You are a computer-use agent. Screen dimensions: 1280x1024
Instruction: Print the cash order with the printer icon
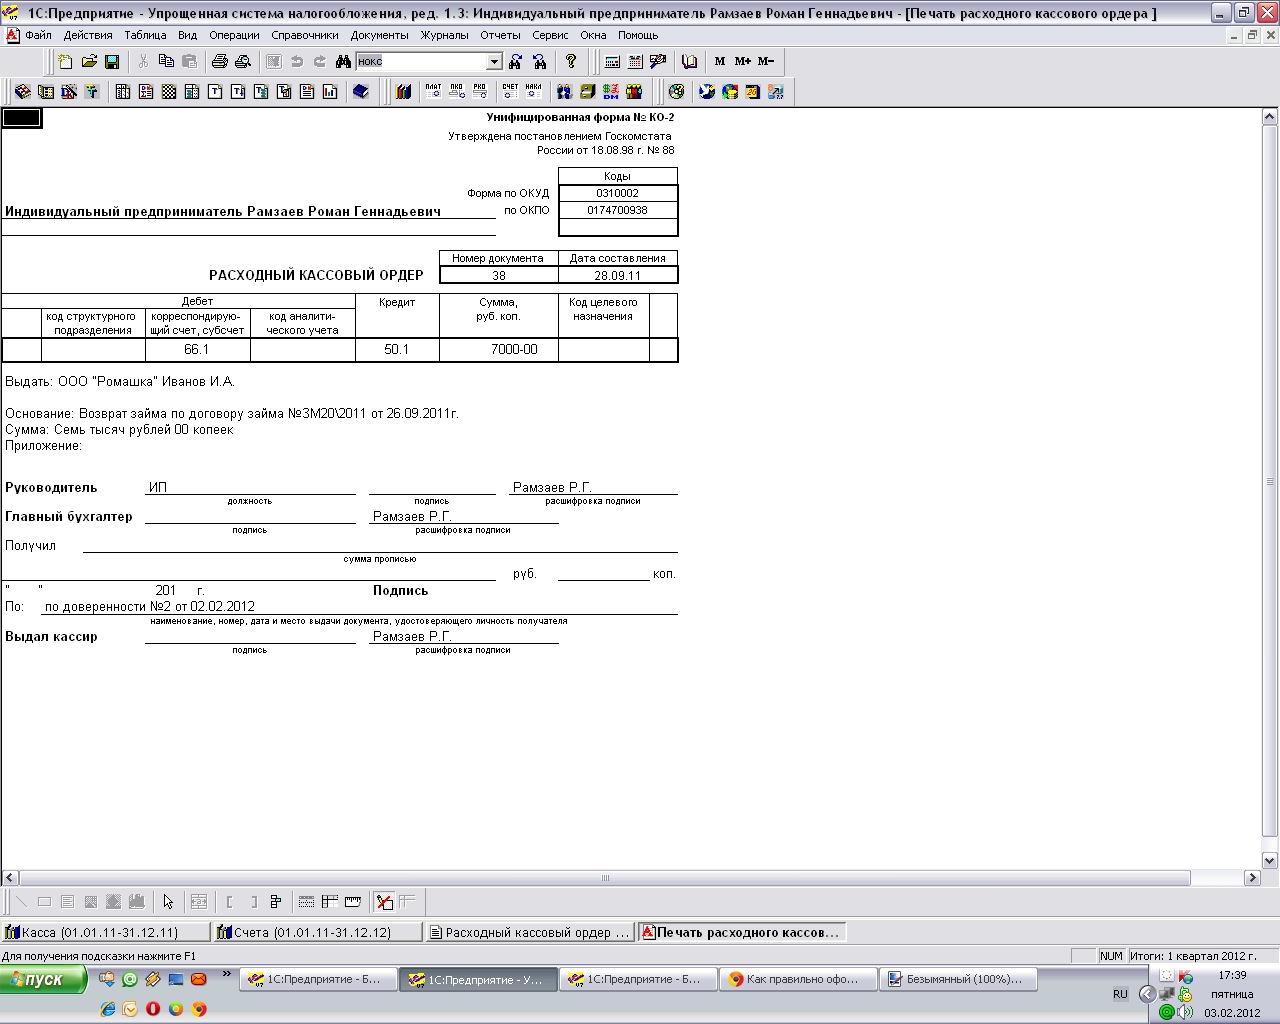tap(220, 62)
